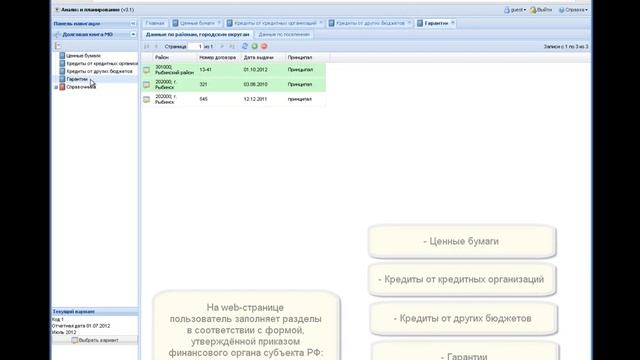Select Справочники in the navigation tree
This screenshot has height=360, width=640.
click(81, 87)
